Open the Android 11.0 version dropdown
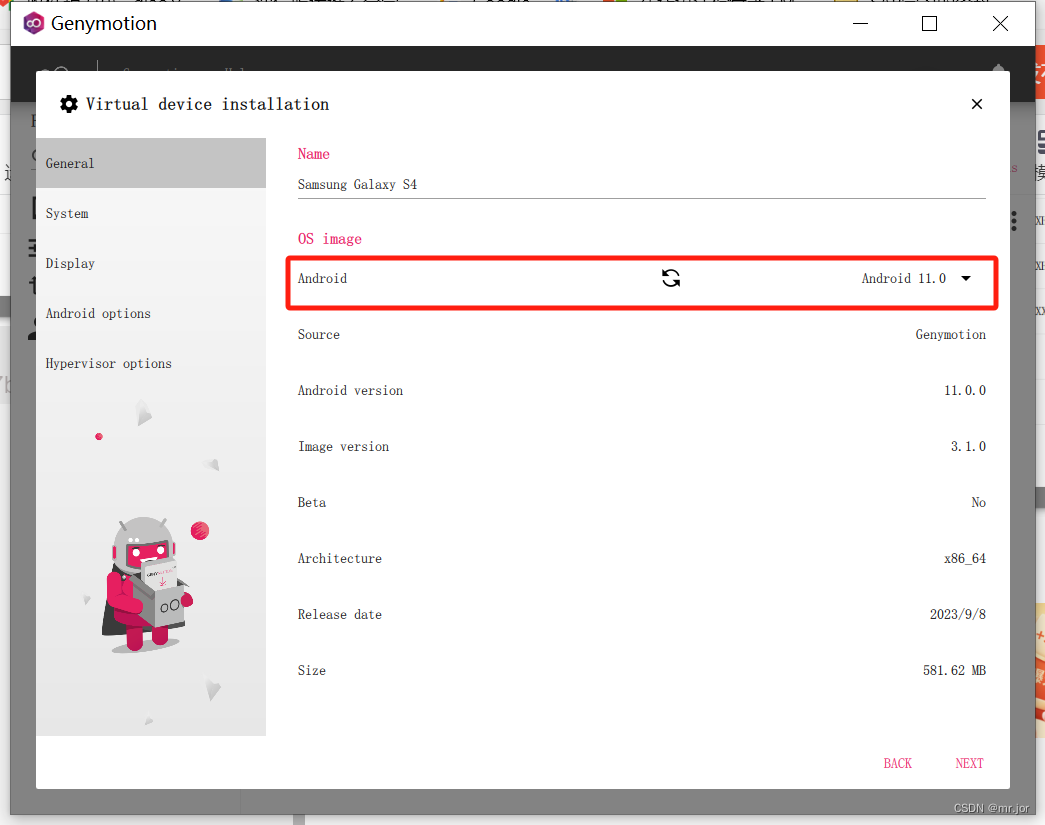 916,279
